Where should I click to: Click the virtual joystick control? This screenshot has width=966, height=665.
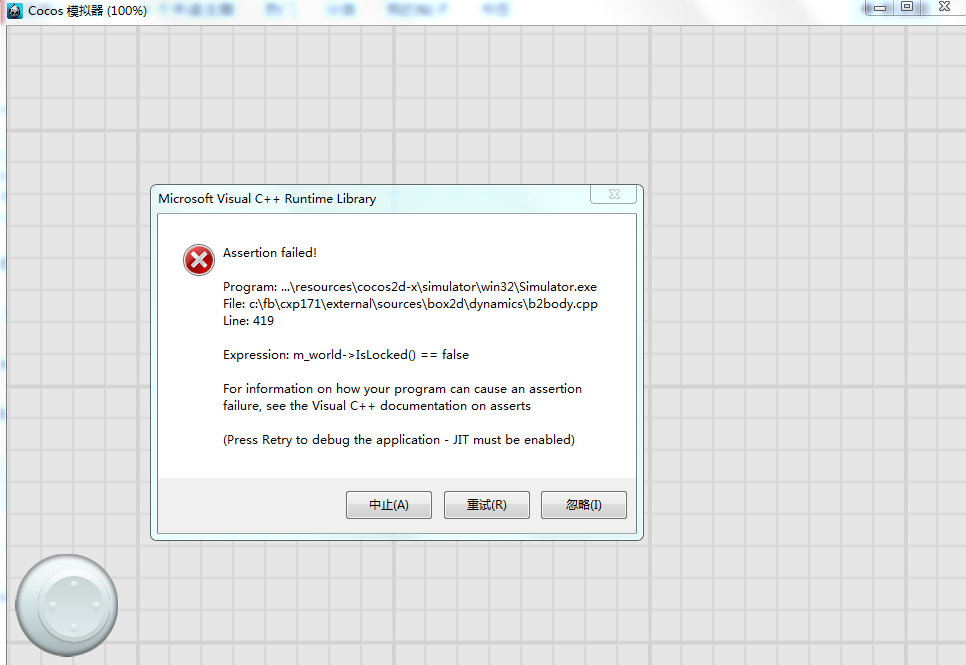click(x=67, y=605)
